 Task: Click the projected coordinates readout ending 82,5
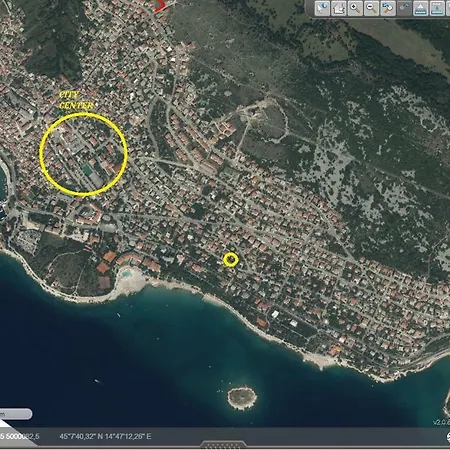(20, 436)
